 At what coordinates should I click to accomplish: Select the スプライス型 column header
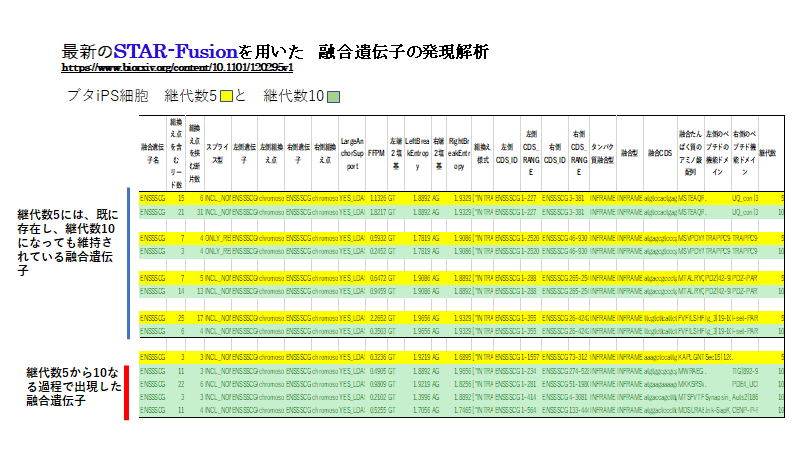click(217, 153)
